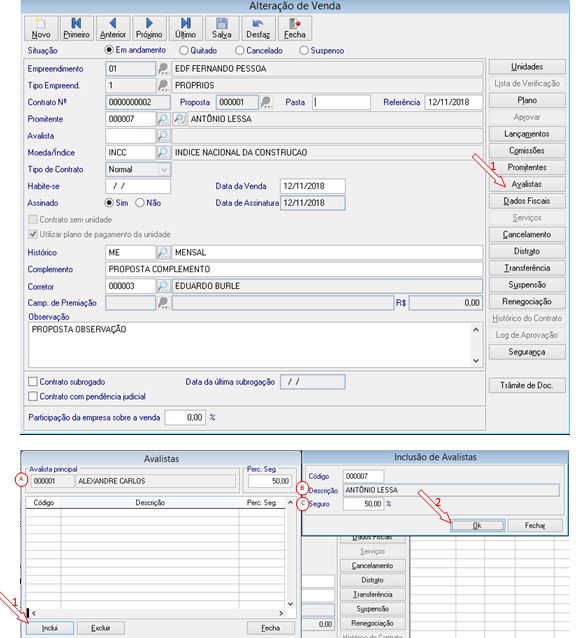Open Tipo de Contrato dropdown

(164, 169)
